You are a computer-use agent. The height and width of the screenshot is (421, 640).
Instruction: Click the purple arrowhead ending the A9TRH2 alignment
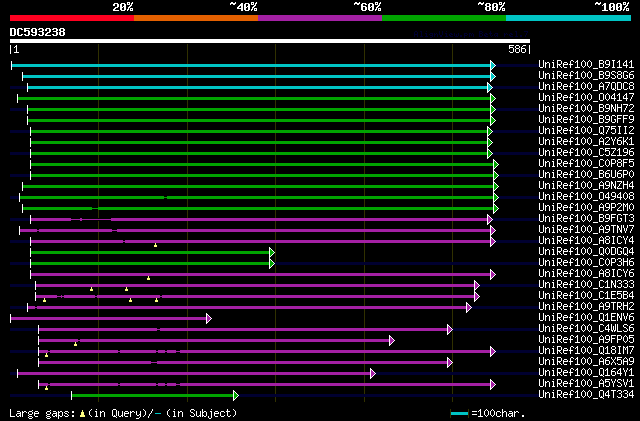(x=469, y=308)
